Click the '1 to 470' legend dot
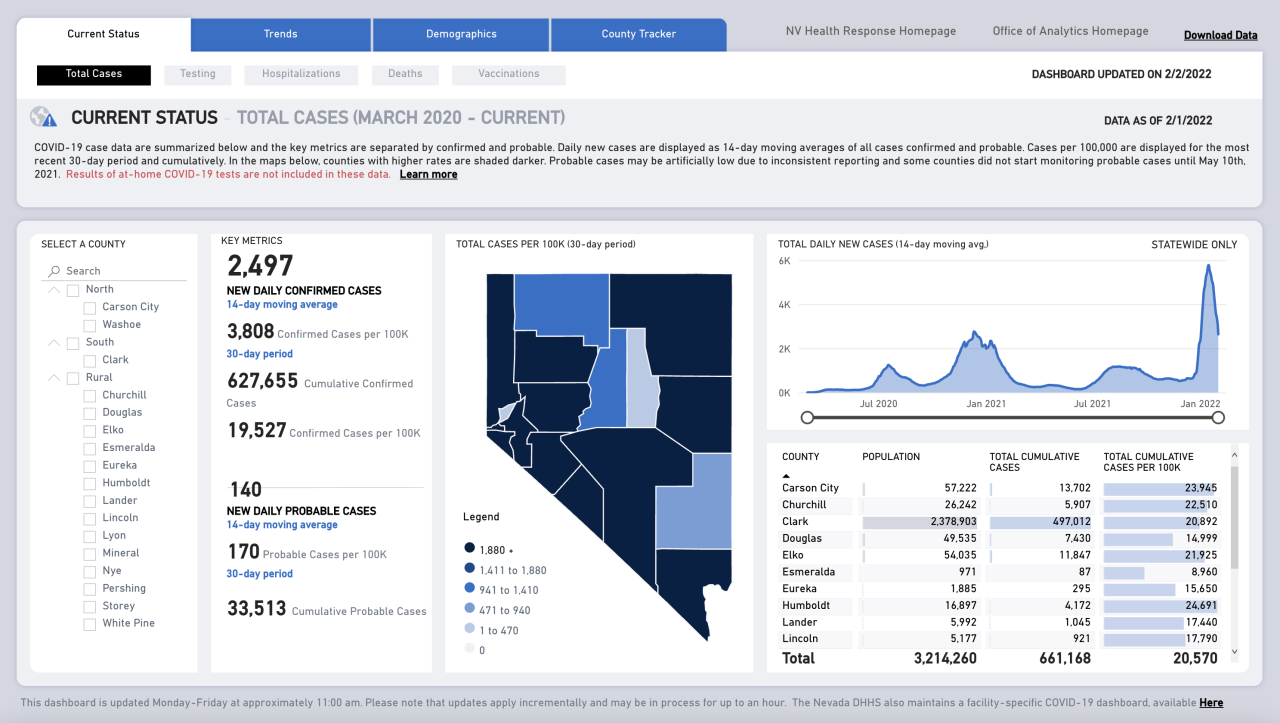1280x723 pixels. [x=469, y=630]
